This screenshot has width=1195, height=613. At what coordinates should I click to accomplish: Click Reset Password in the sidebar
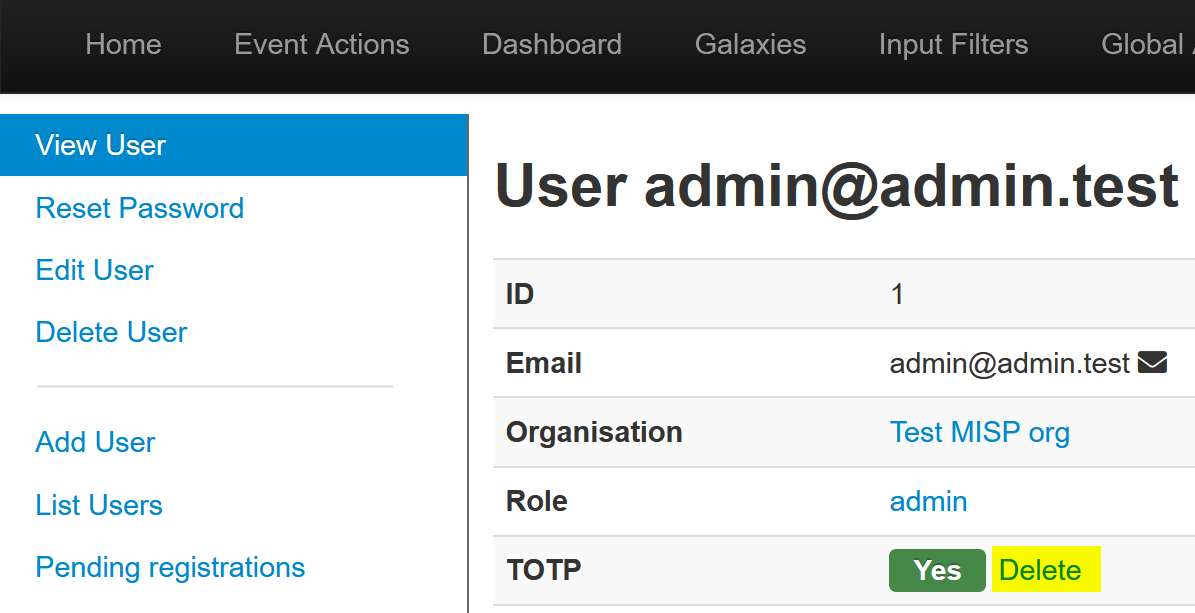(x=140, y=208)
